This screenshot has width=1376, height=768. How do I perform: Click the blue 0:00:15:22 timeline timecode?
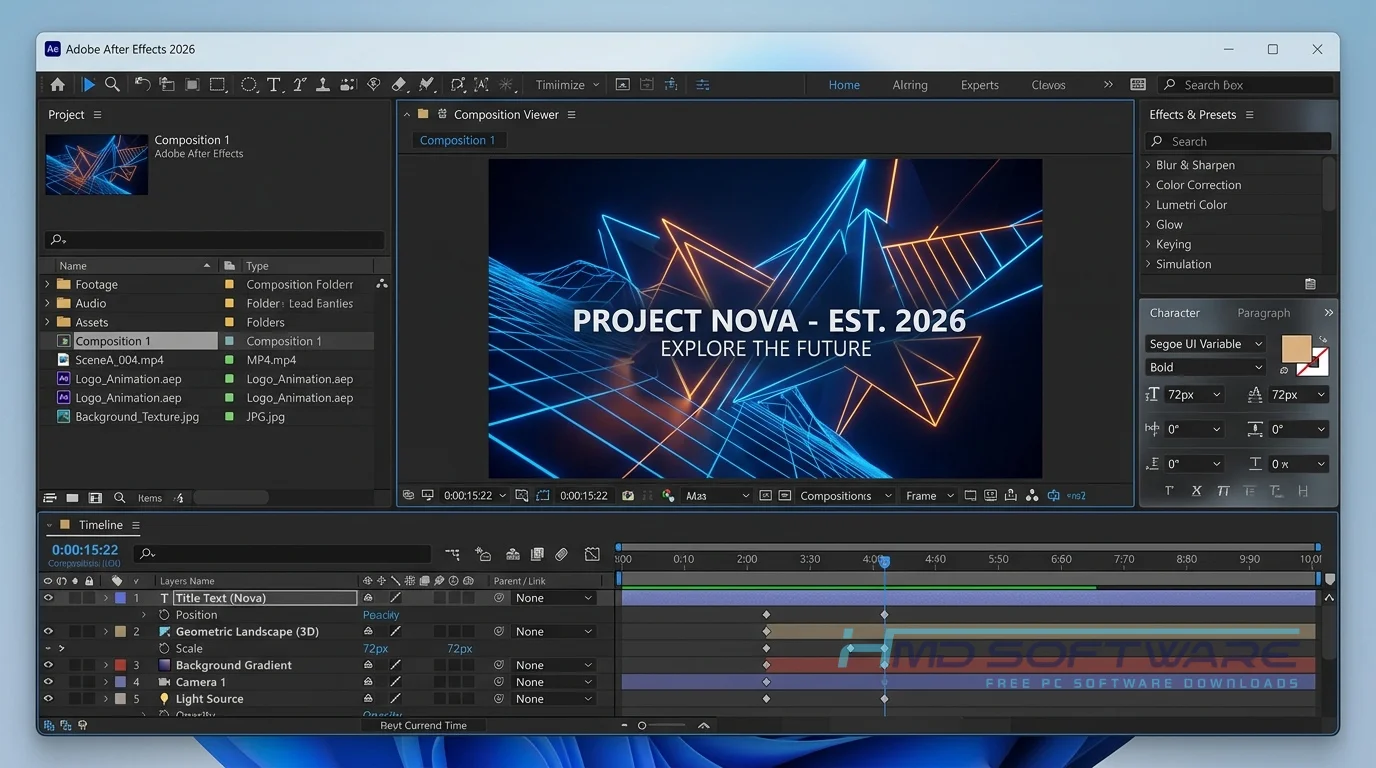coord(85,550)
